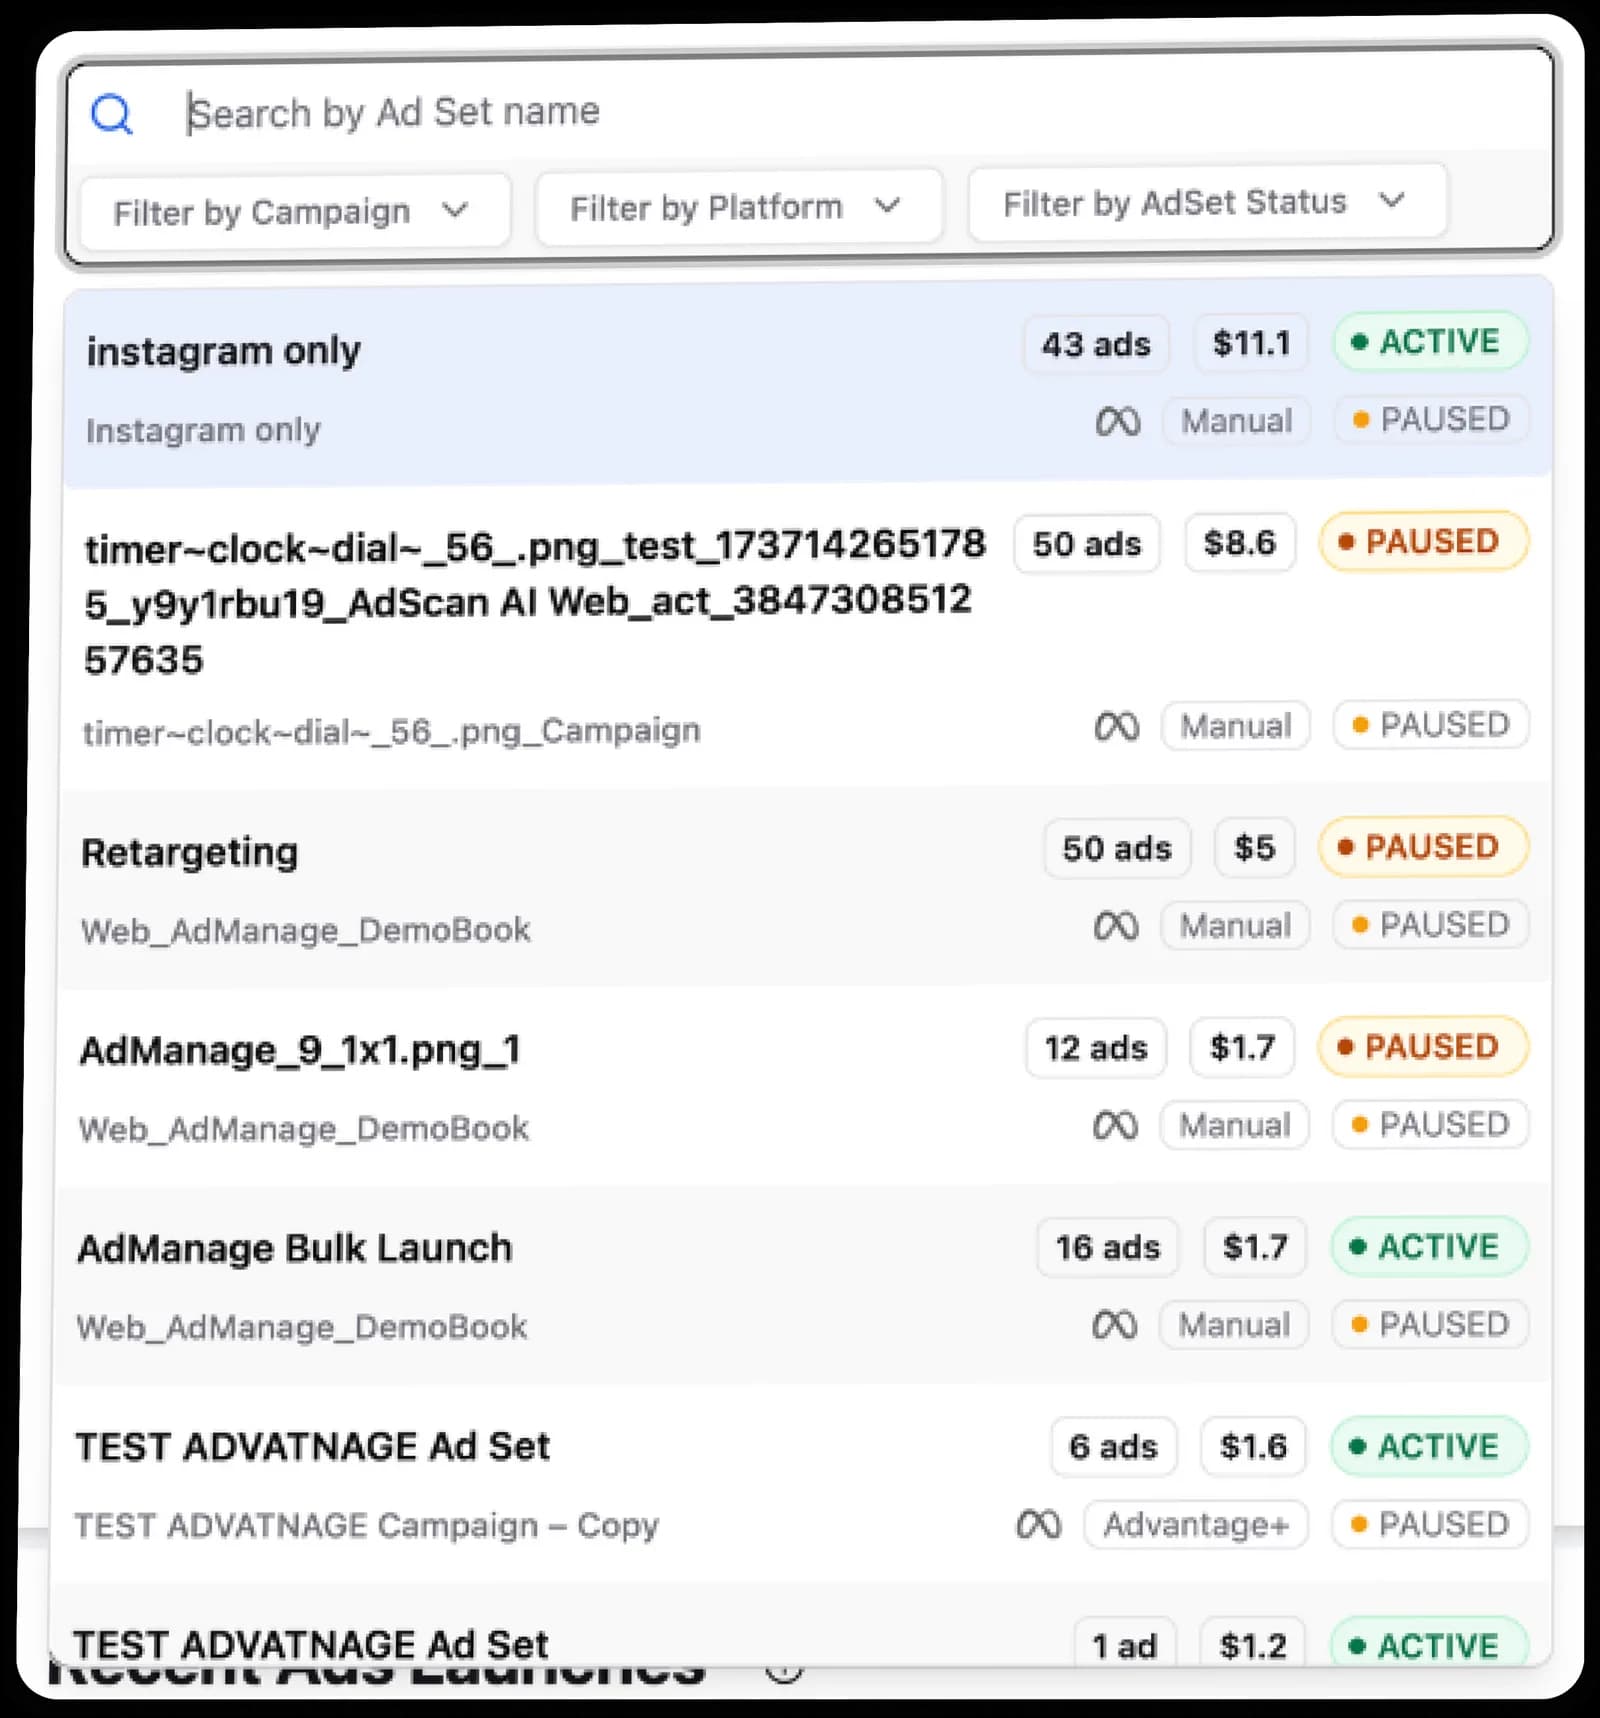The height and width of the screenshot is (1718, 1600).
Task: Click the 16 ads badge
Action: 1108,1247
